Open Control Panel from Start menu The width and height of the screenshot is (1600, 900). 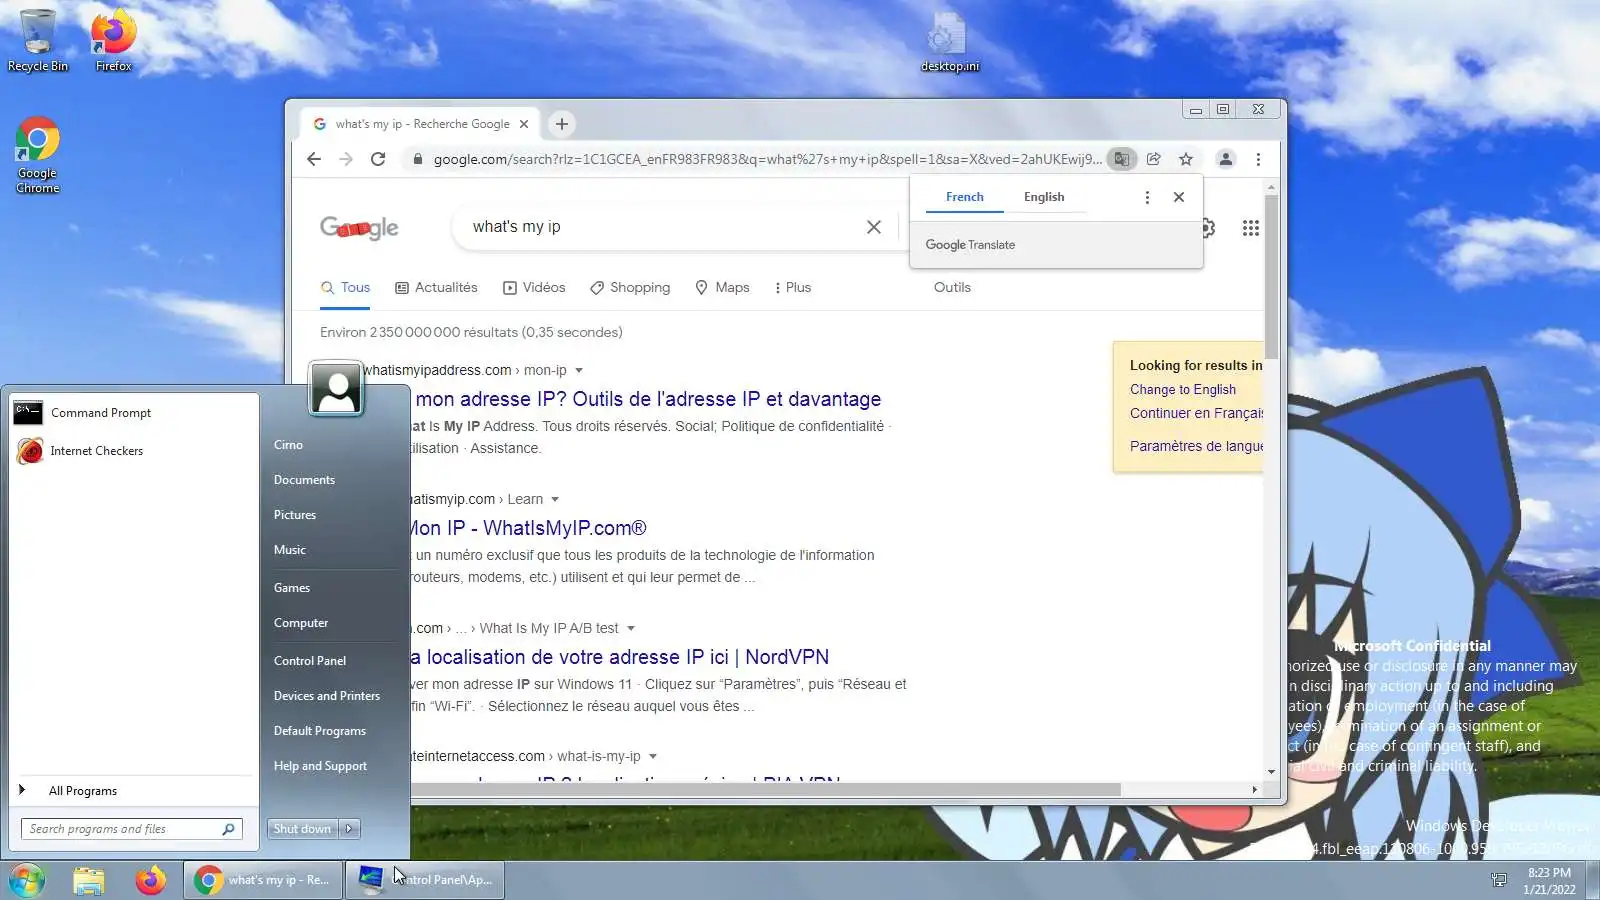[310, 661]
